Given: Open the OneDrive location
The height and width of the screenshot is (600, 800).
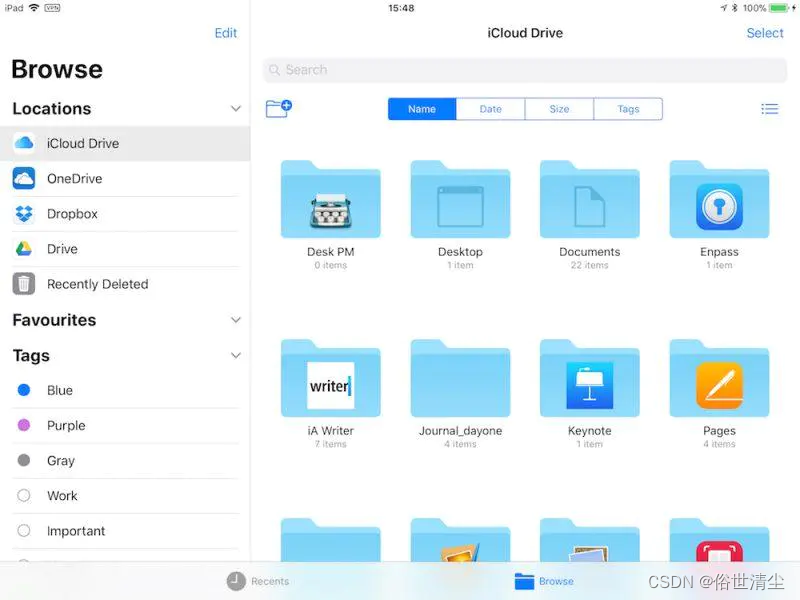Looking at the screenshot, I should 125,179.
